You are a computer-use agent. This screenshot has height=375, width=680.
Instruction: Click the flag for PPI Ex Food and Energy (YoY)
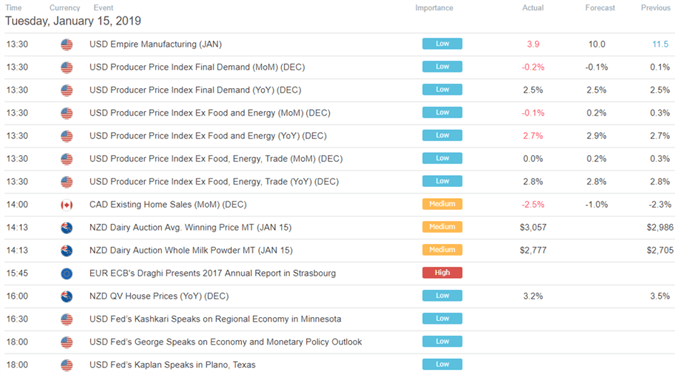(x=66, y=136)
